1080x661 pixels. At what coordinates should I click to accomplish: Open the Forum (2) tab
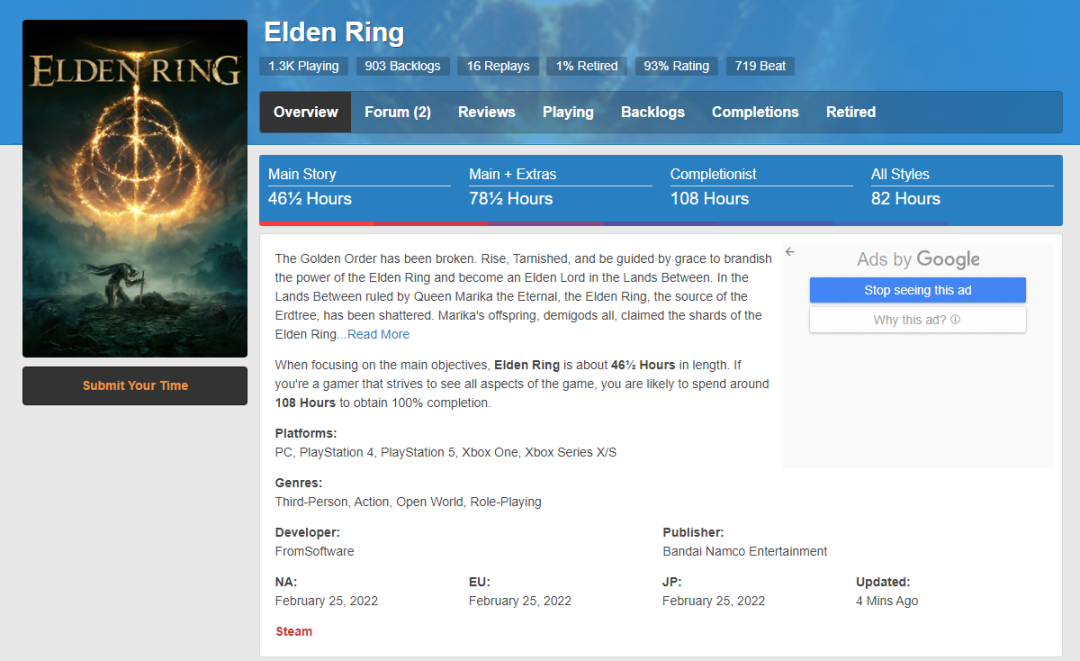click(397, 112)
